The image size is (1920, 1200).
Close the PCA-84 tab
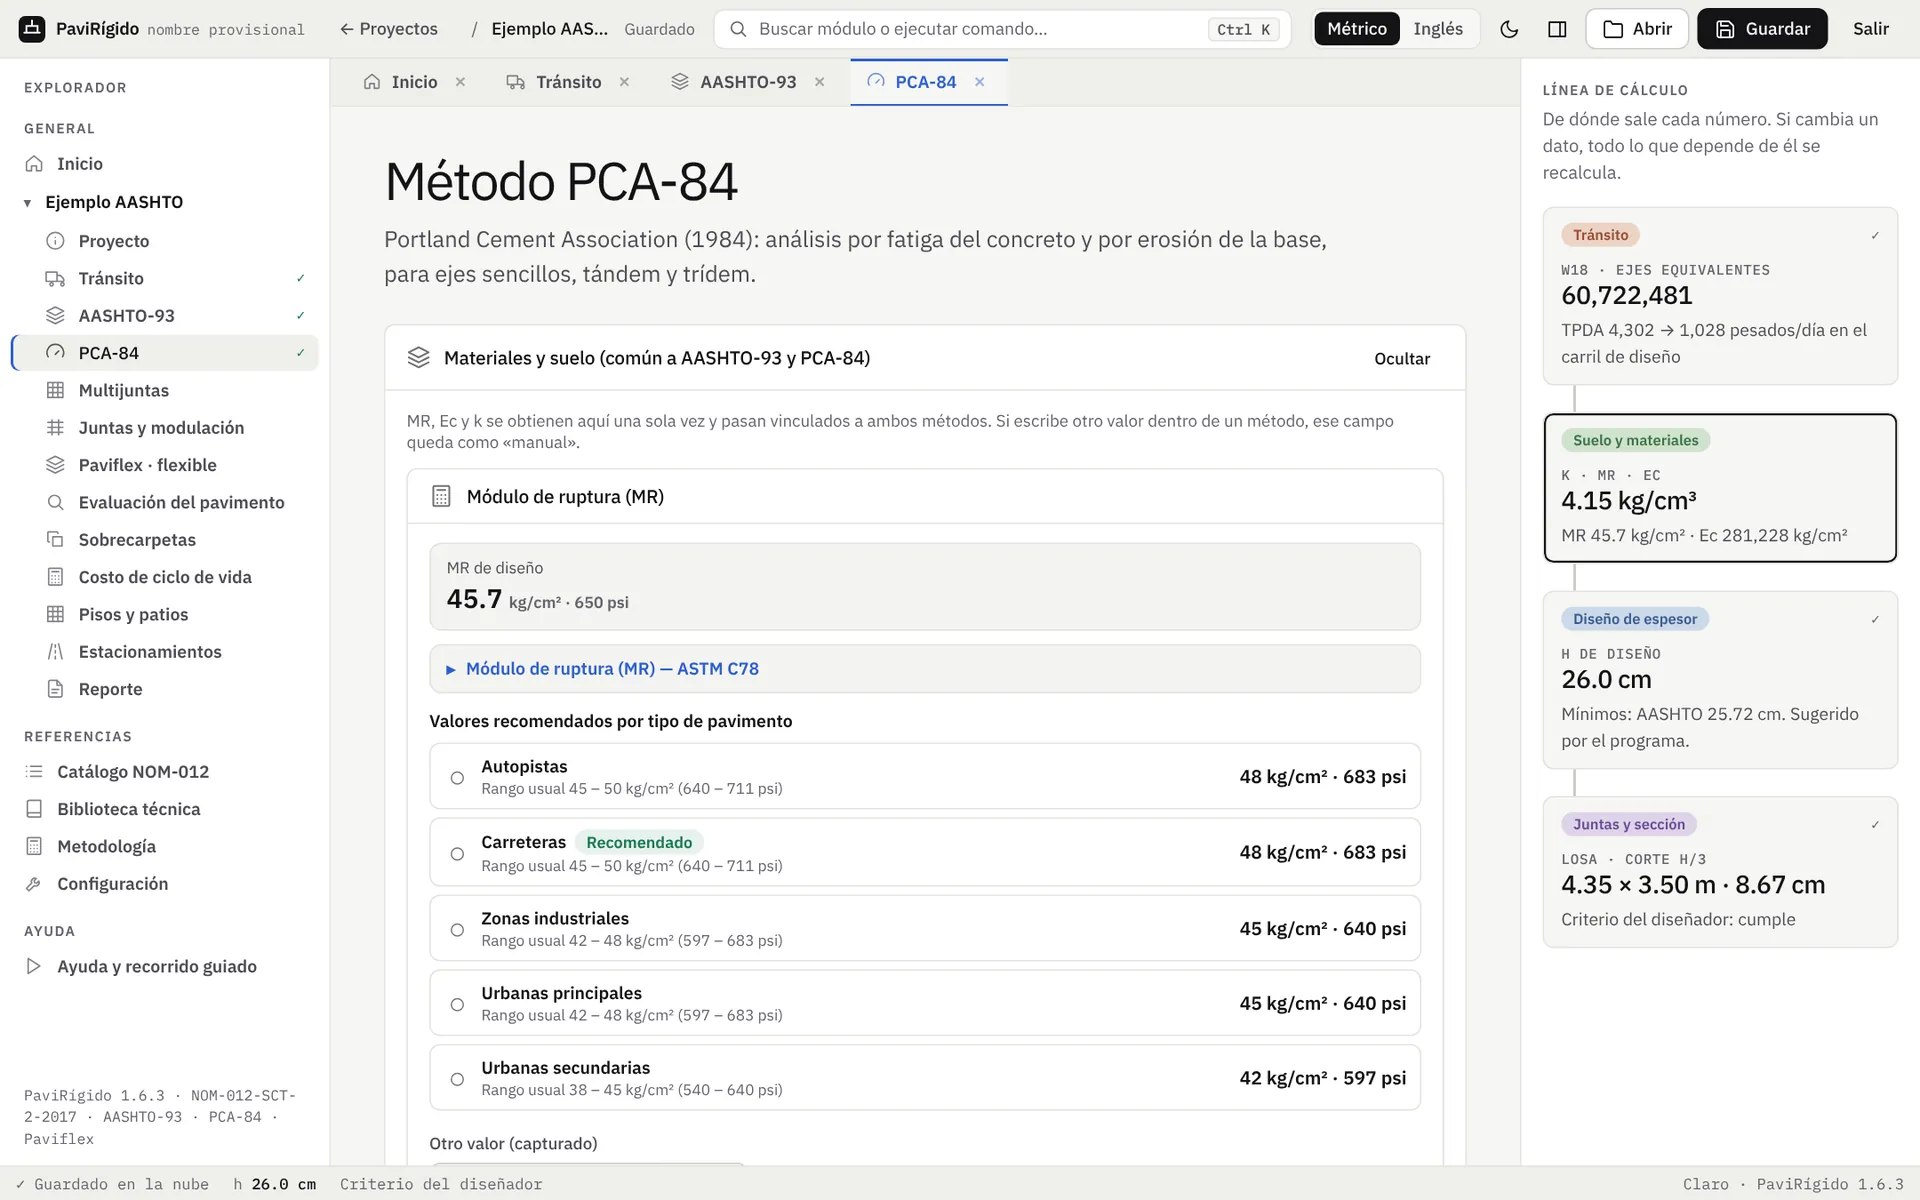980,82
